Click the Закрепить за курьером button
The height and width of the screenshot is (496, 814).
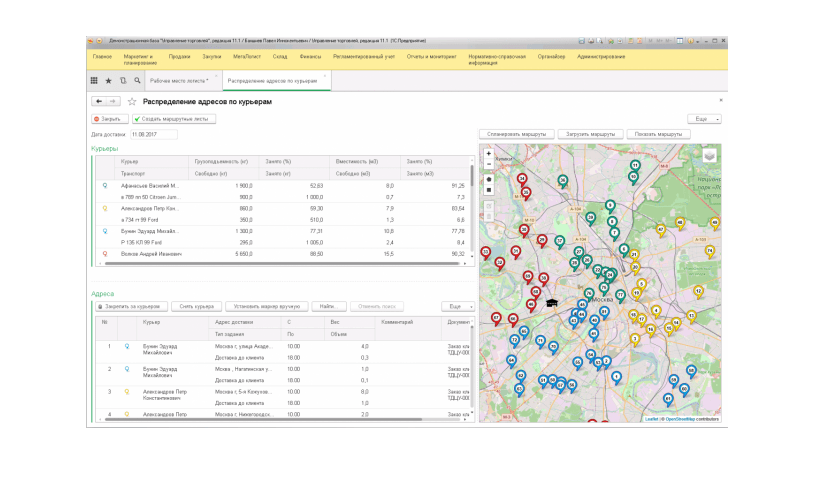132,306
